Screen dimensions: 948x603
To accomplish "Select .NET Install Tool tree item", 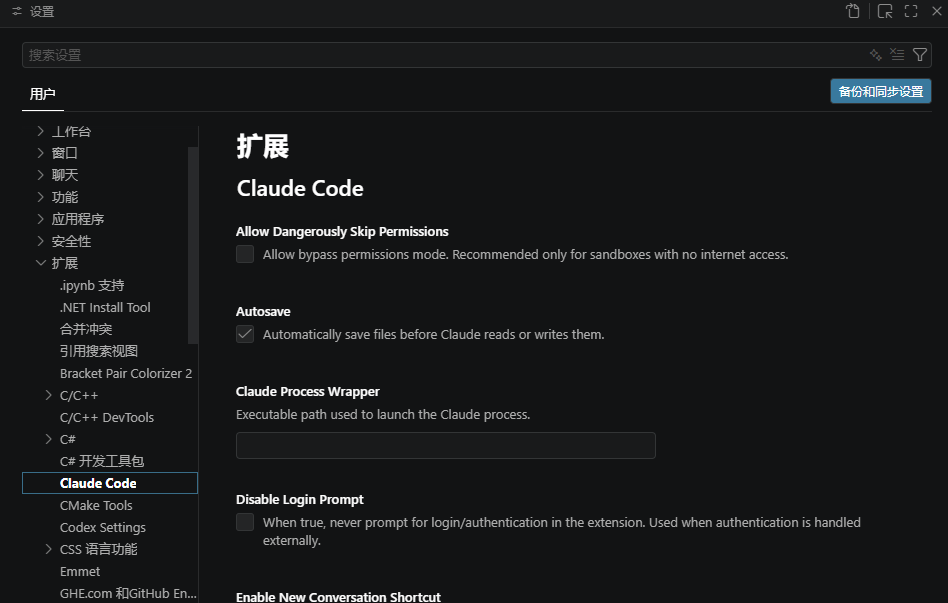I will point(105,307).
